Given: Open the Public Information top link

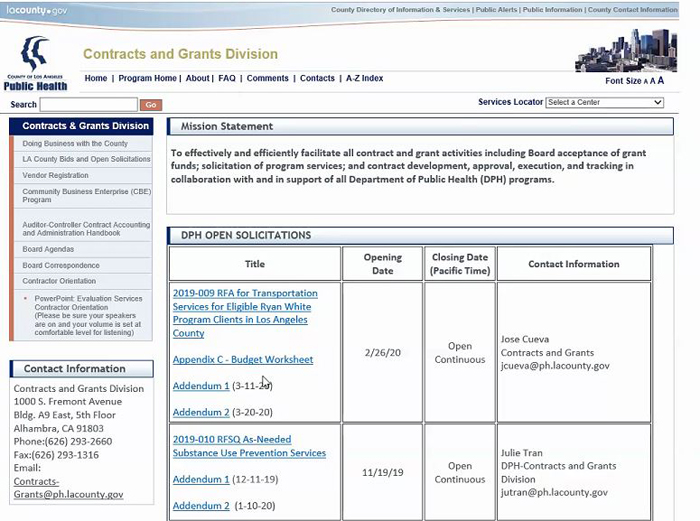Looking at the screenshot, I should click(x=553, y=9).
